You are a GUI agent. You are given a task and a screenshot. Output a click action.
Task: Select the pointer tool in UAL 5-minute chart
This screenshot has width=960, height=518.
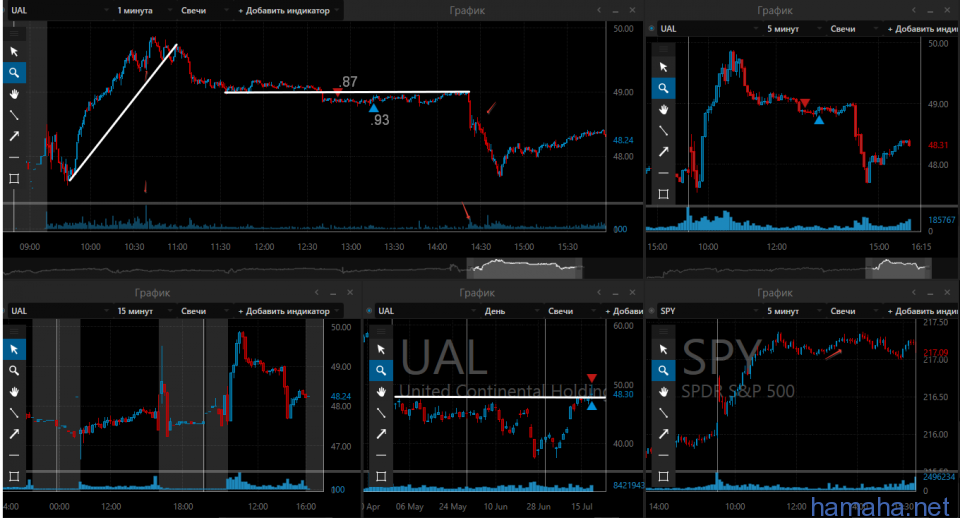(x=663, y=67)
